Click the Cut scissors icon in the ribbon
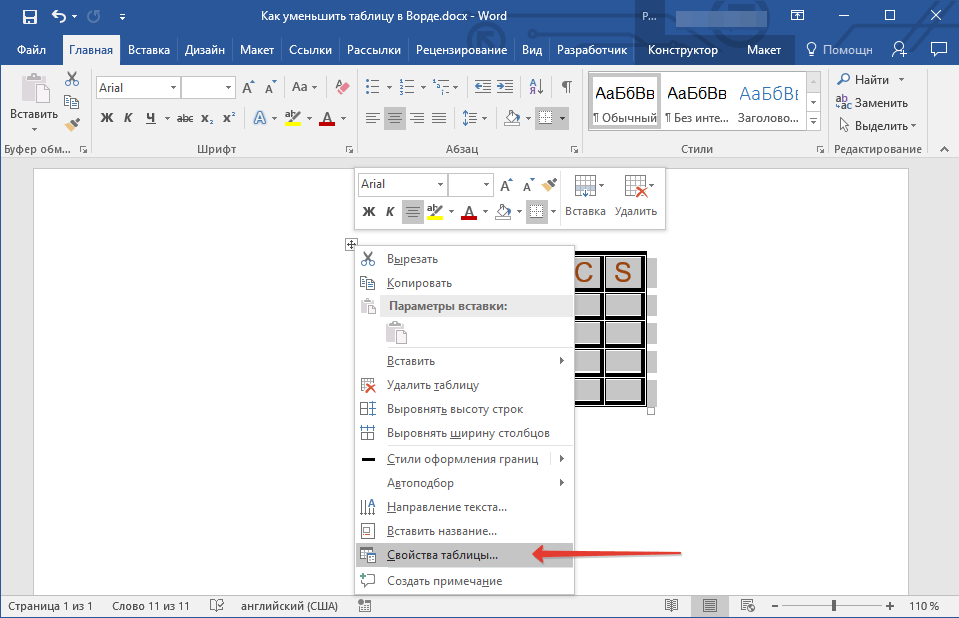 pos(72,79)
